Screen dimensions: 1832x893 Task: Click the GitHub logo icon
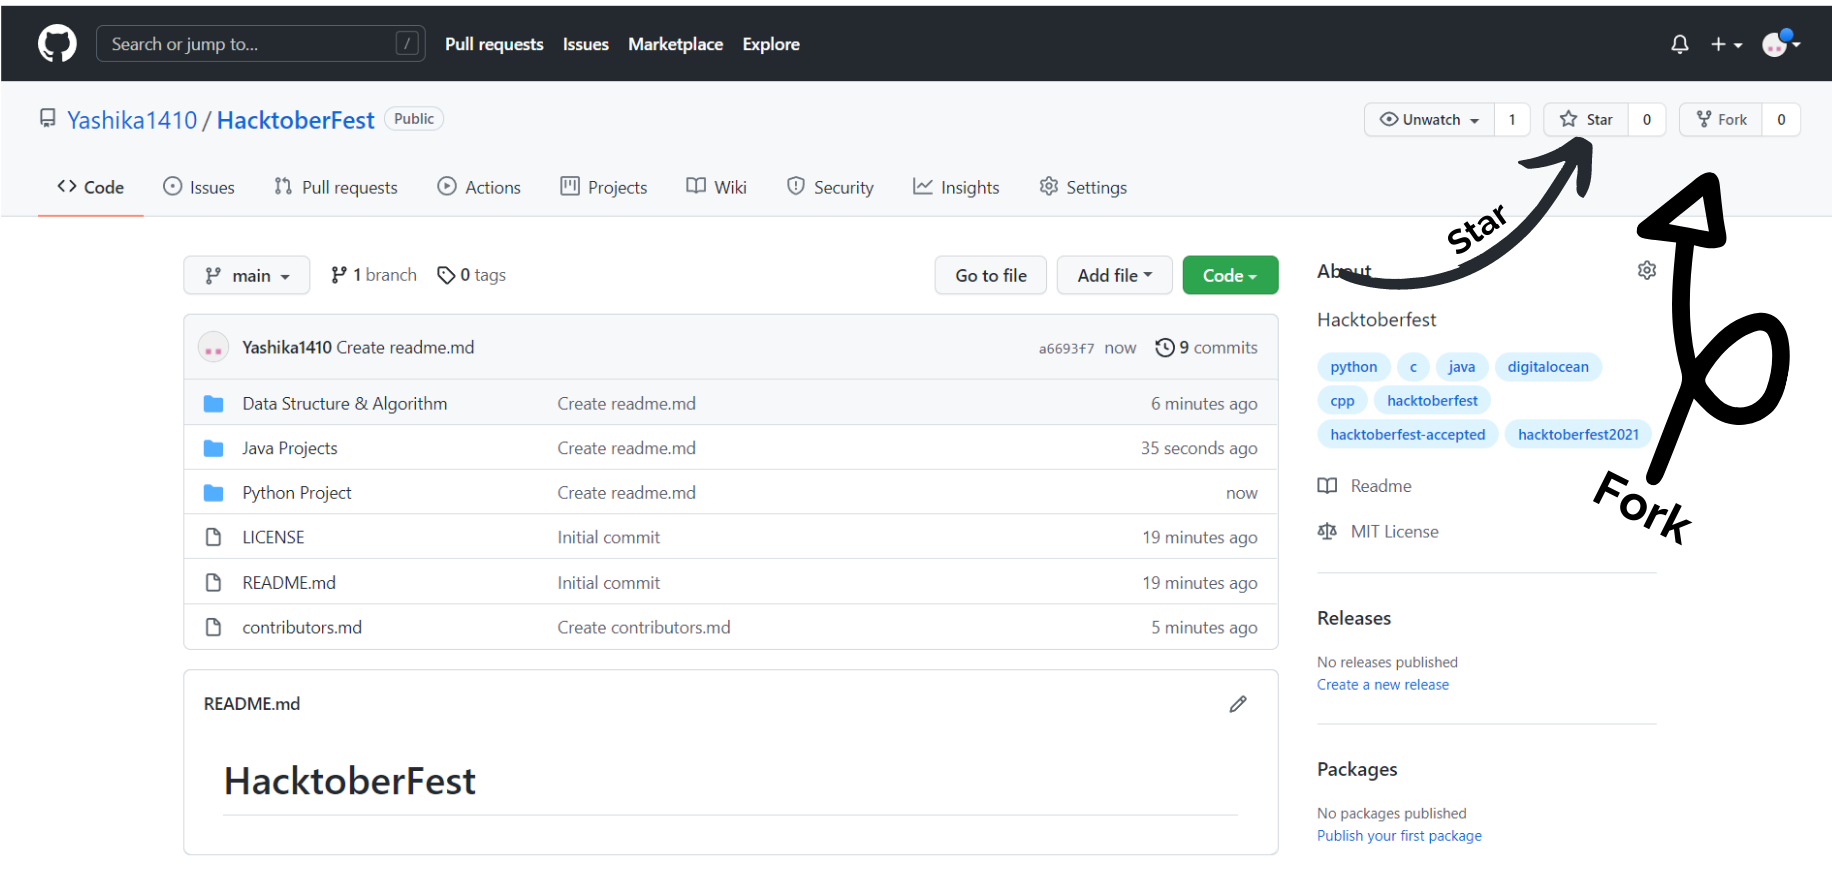(57, 44)
